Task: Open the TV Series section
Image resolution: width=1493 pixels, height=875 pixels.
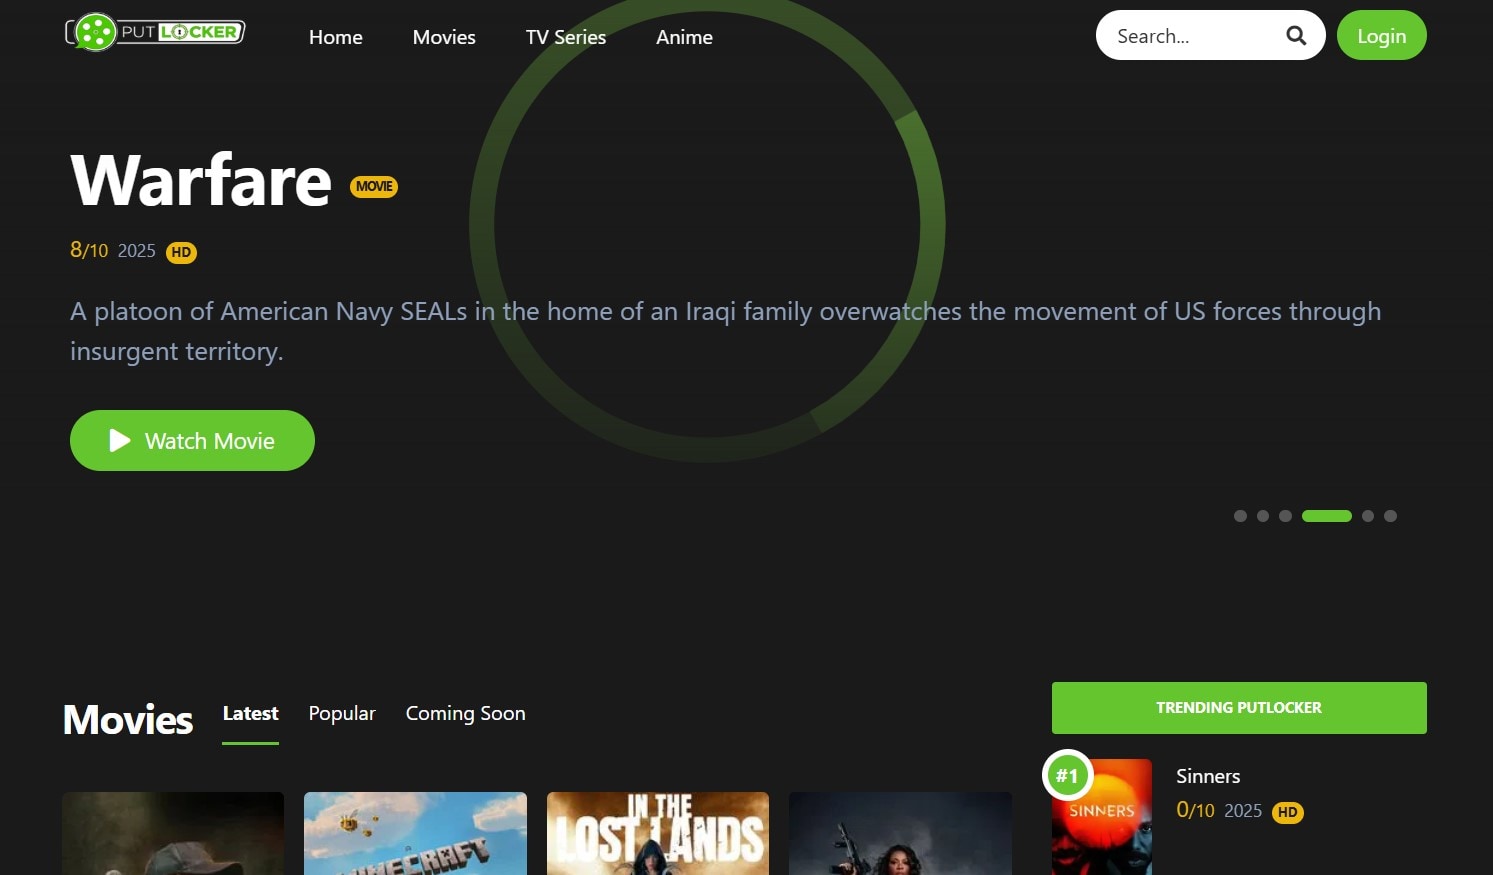Action: [566, 37]
